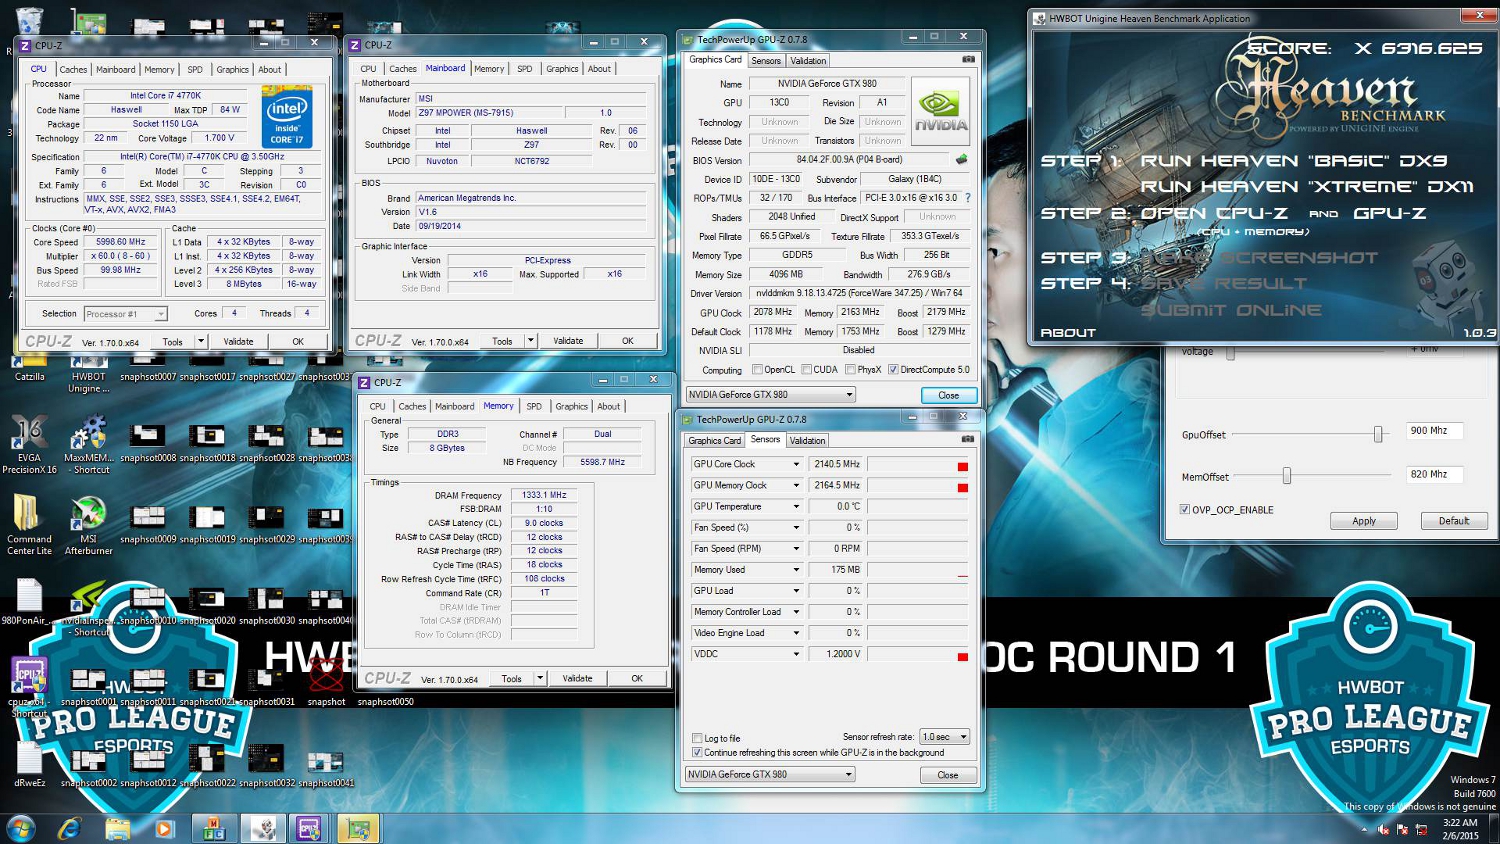Enable Log to file in GPU-Z Sensors

tap(697, 738)
